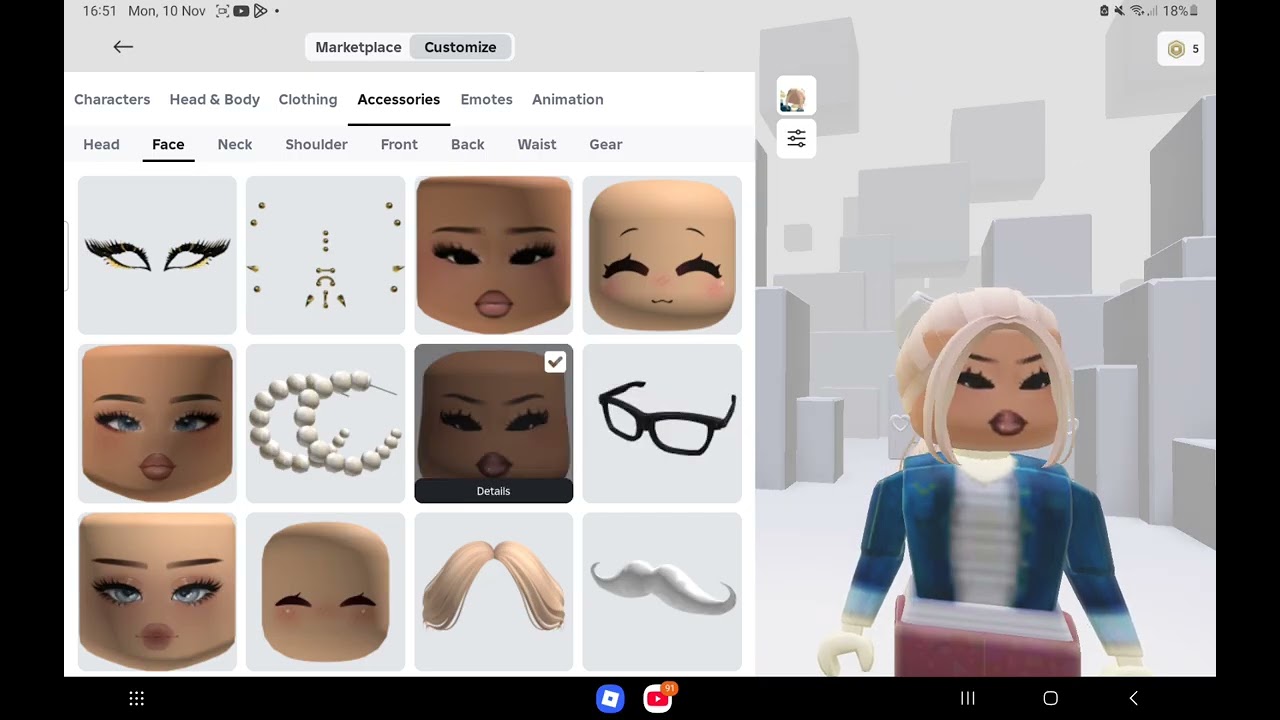The width and height of the screenshot is (1280, 720).
Task: Show Shoulder accessories
Action: (316, 144)
